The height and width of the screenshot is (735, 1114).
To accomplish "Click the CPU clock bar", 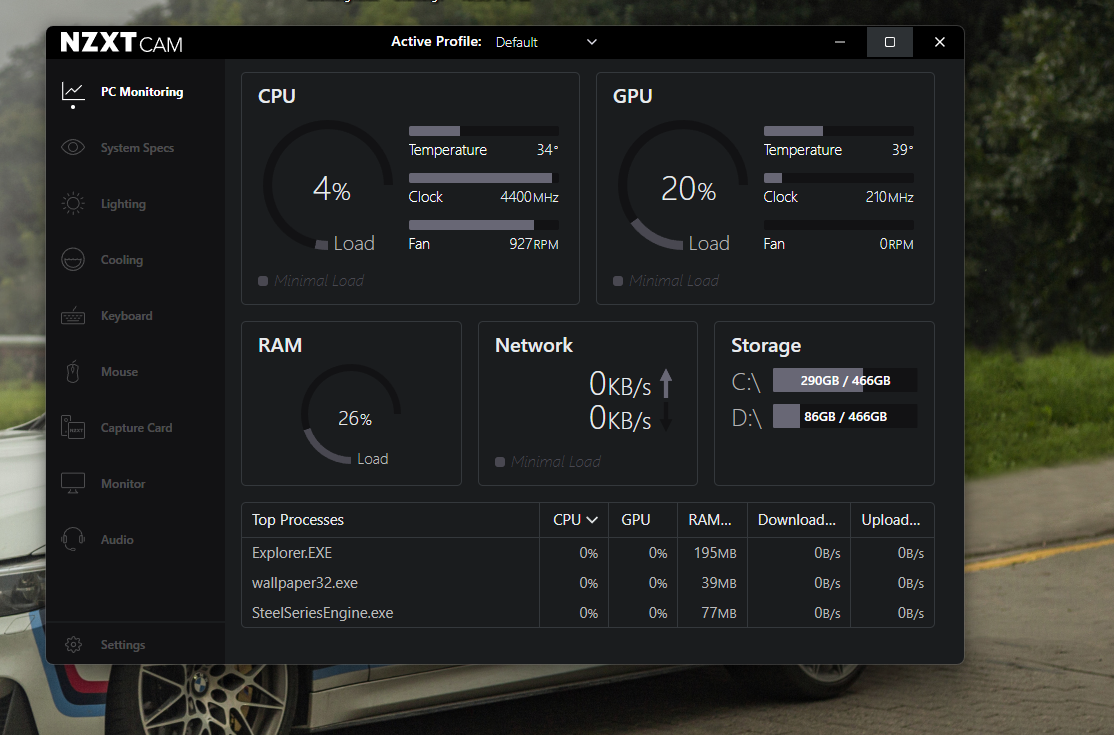I will 484,178.
